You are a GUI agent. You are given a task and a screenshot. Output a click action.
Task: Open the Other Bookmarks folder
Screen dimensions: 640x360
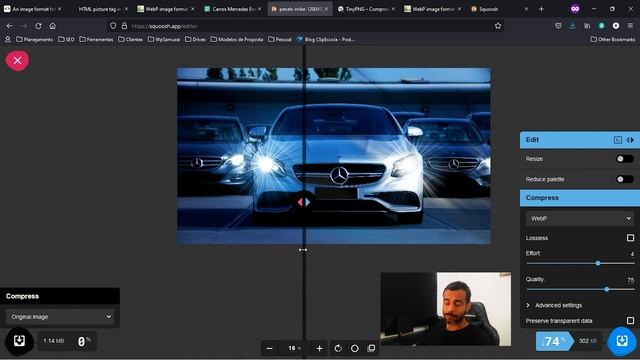tap(613, 40)
